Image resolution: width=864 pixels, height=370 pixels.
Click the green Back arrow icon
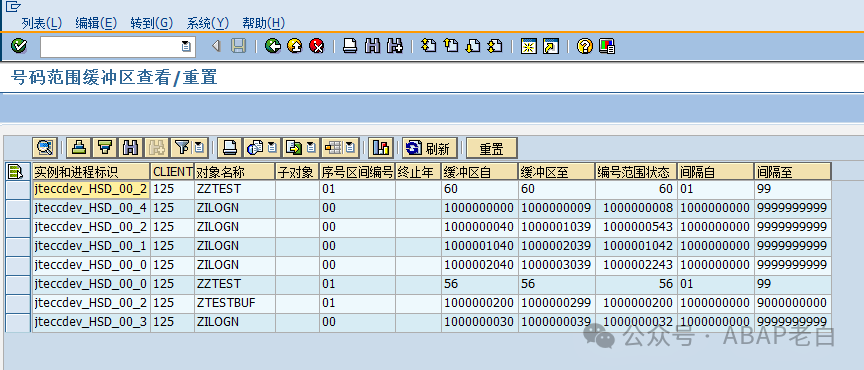(273, 46)
